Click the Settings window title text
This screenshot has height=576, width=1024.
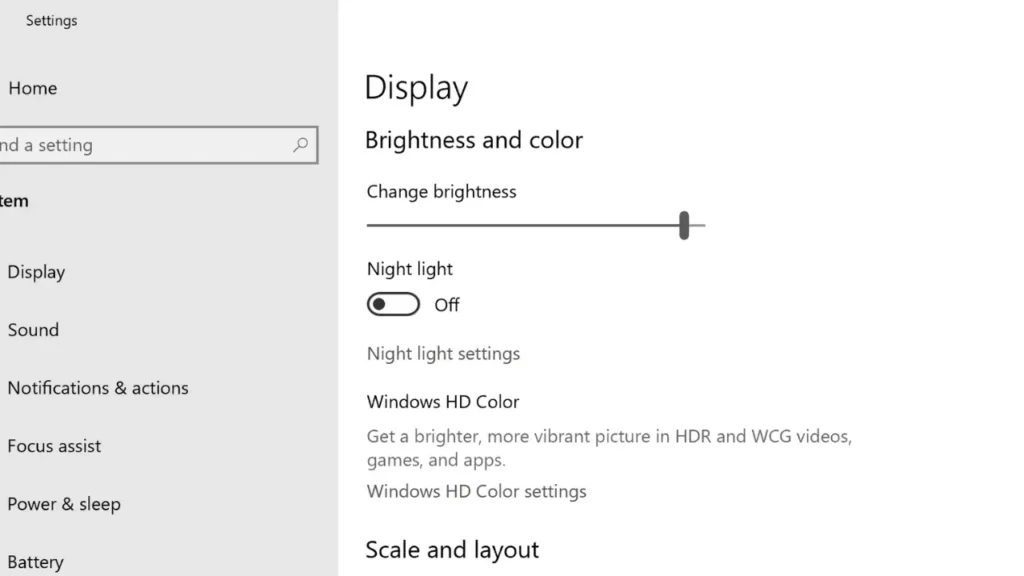point(51,20)
